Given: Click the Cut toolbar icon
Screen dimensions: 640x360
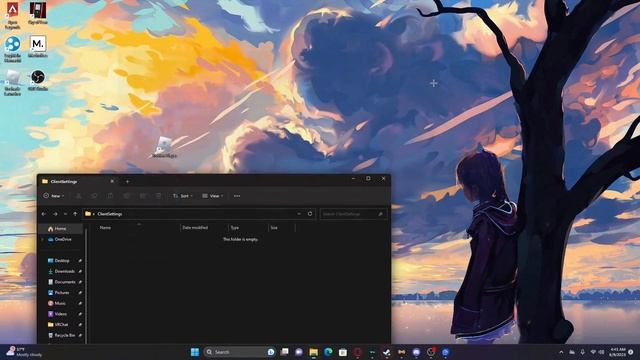Looking at the screenshot, I should (78, 196).
